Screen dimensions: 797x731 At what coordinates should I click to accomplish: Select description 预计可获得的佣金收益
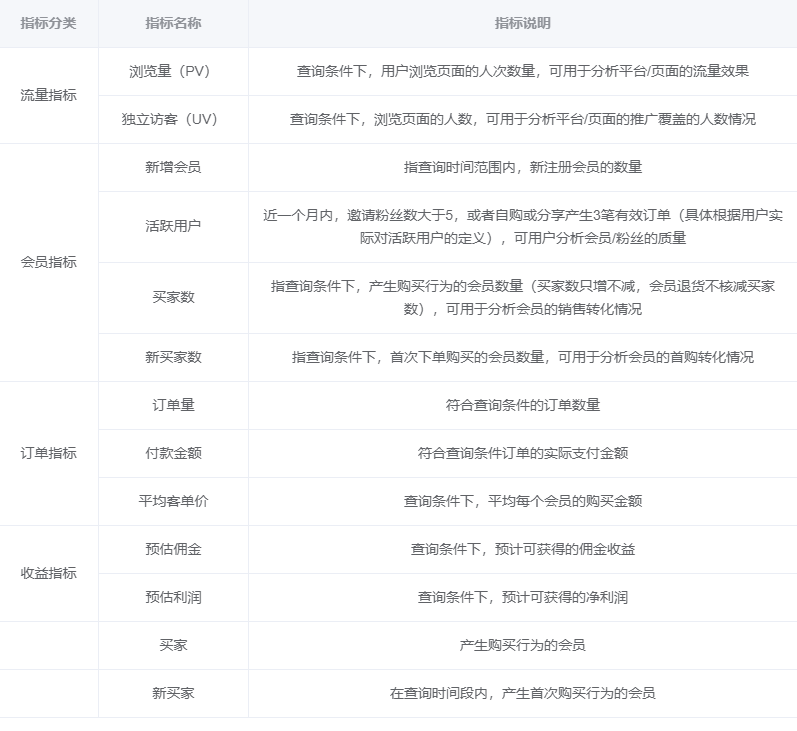523,549
